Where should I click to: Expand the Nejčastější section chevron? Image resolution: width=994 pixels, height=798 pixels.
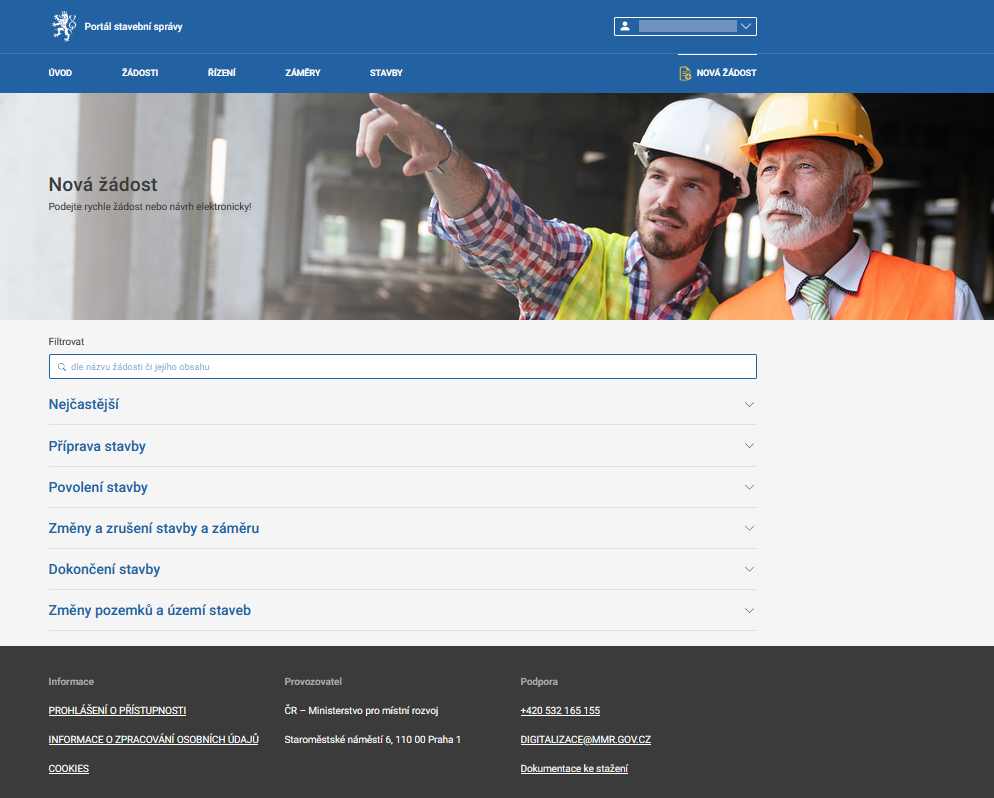click(749, 404)
